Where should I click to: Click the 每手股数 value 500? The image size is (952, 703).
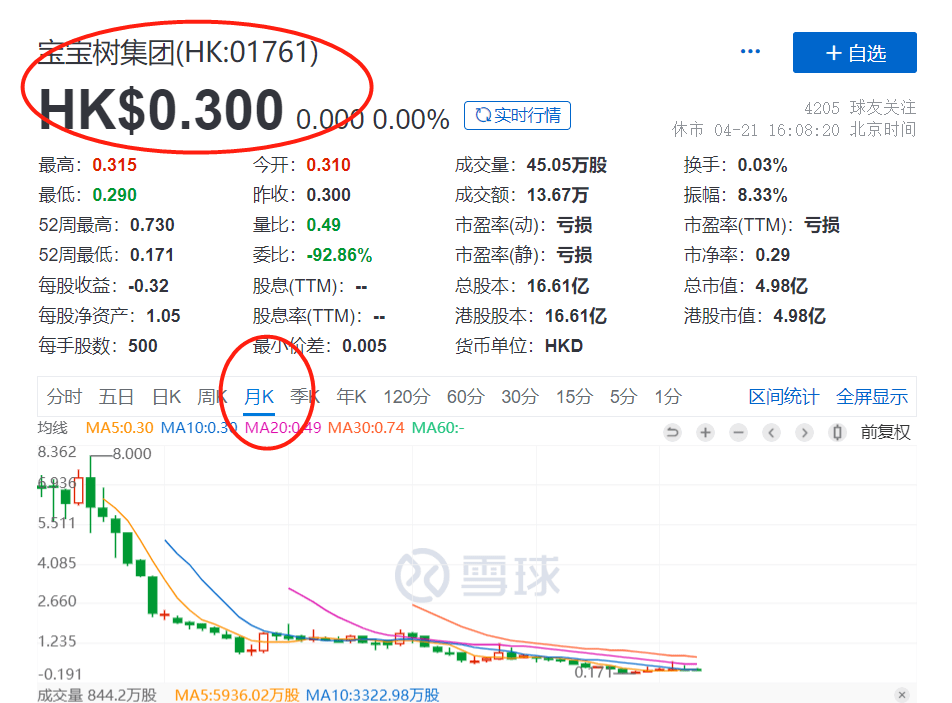[143, 345]
